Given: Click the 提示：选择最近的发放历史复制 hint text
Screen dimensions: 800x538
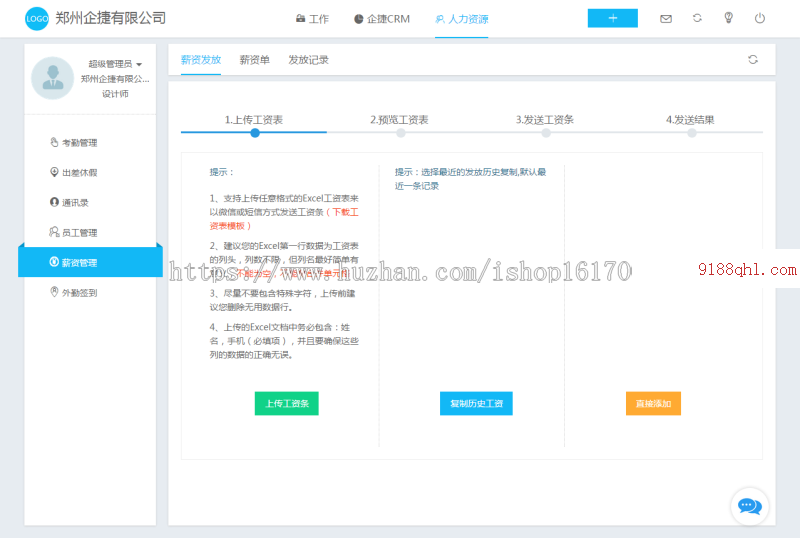Looking at the screenshot, I should click(x=470, y=179).
